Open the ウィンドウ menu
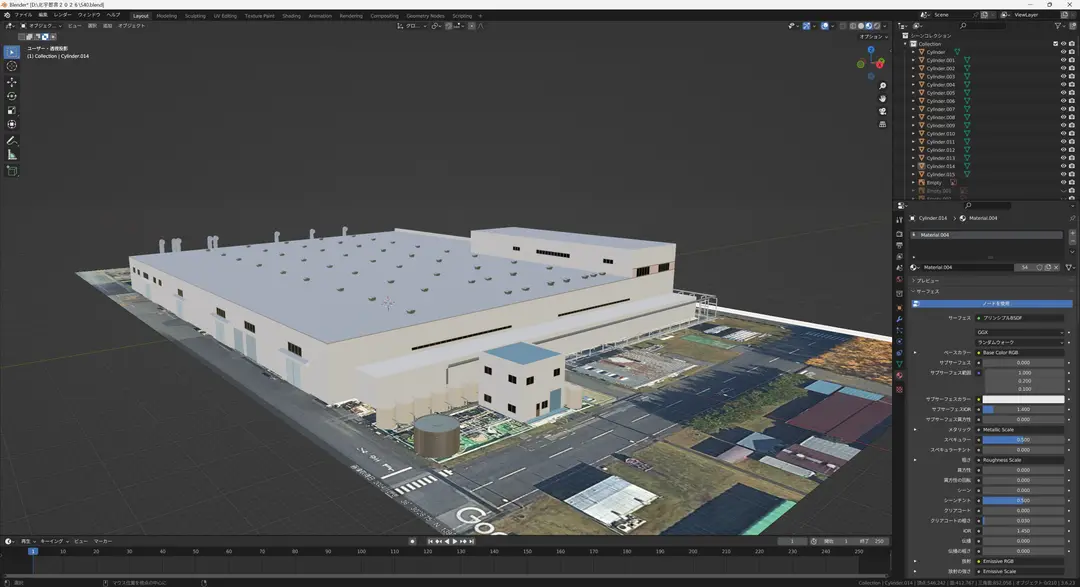This screenshot has width=1080, height=587. coord(88,15)
